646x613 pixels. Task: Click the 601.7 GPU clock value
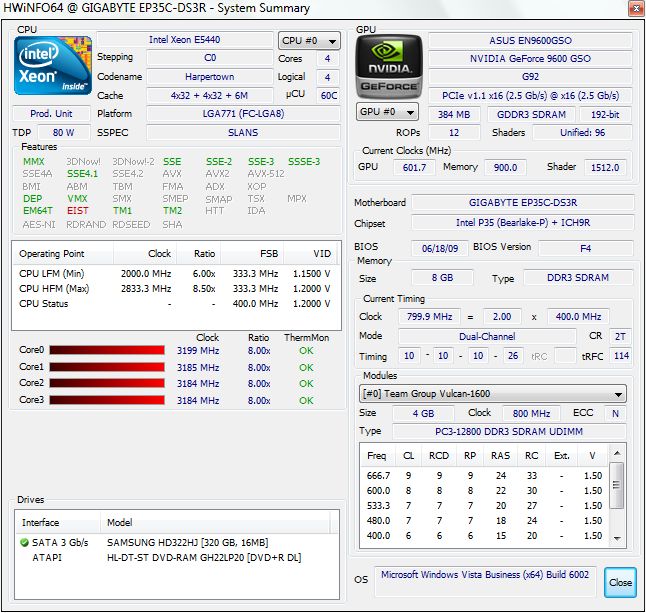tap(414, 167)
